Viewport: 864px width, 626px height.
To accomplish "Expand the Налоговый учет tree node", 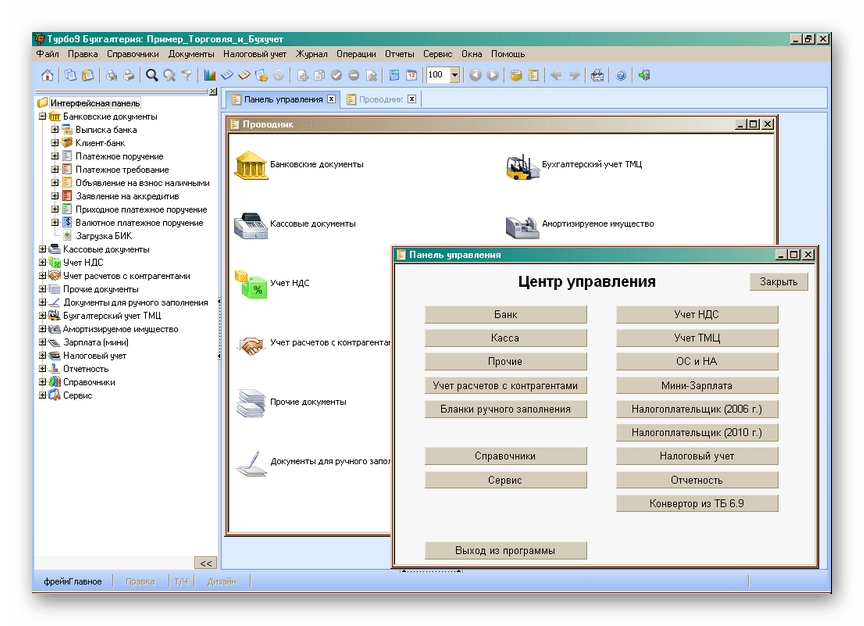I will click(x=42, y=355).
